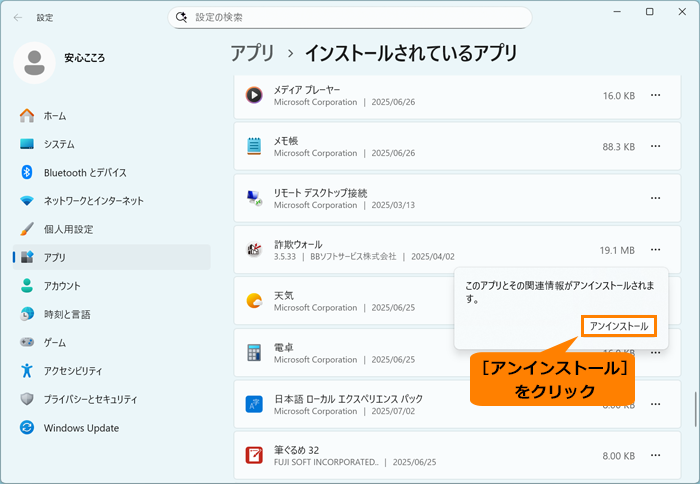Click the BBソフトサービス株式会社 publisher text
The image size is (700, 484).
coord(353,257)
